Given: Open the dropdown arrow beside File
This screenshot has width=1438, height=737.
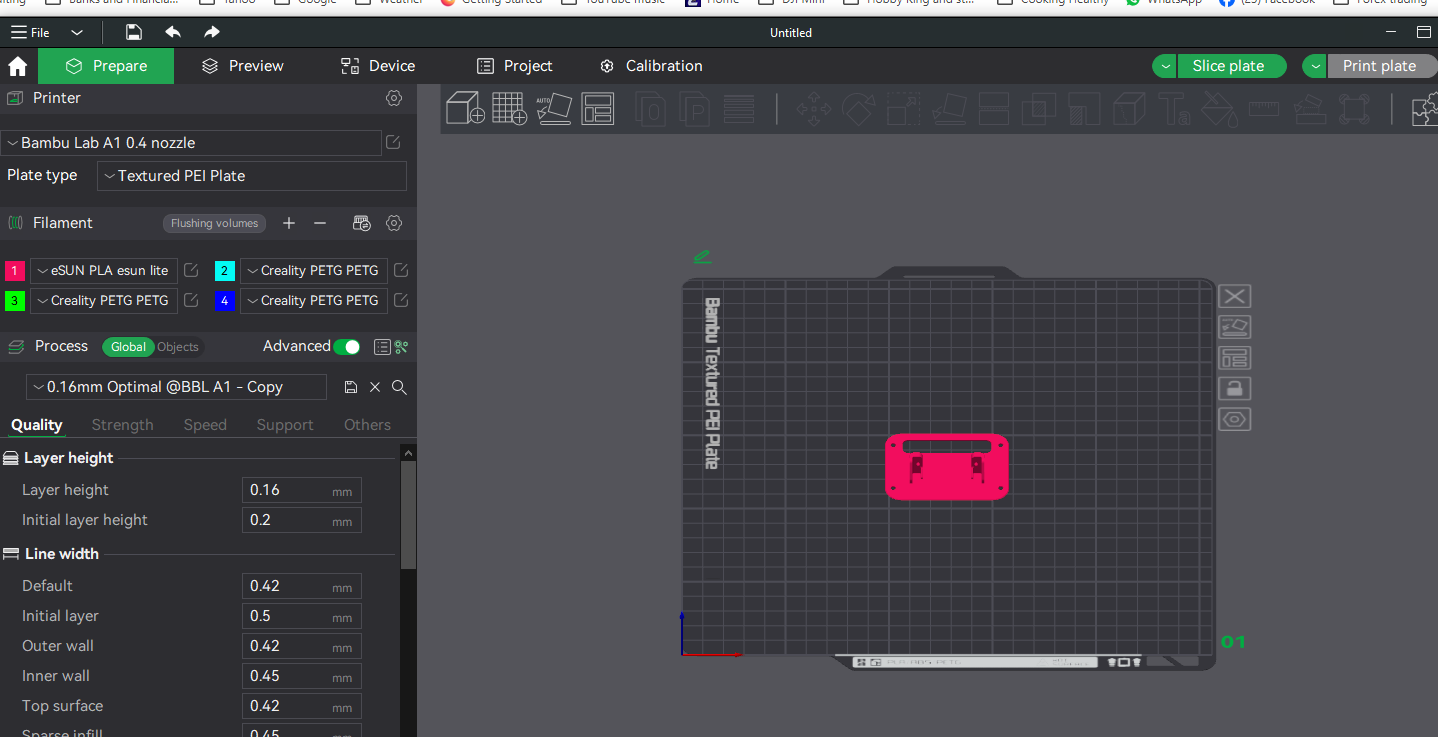Looking at the screenshot, I should 77,33.
